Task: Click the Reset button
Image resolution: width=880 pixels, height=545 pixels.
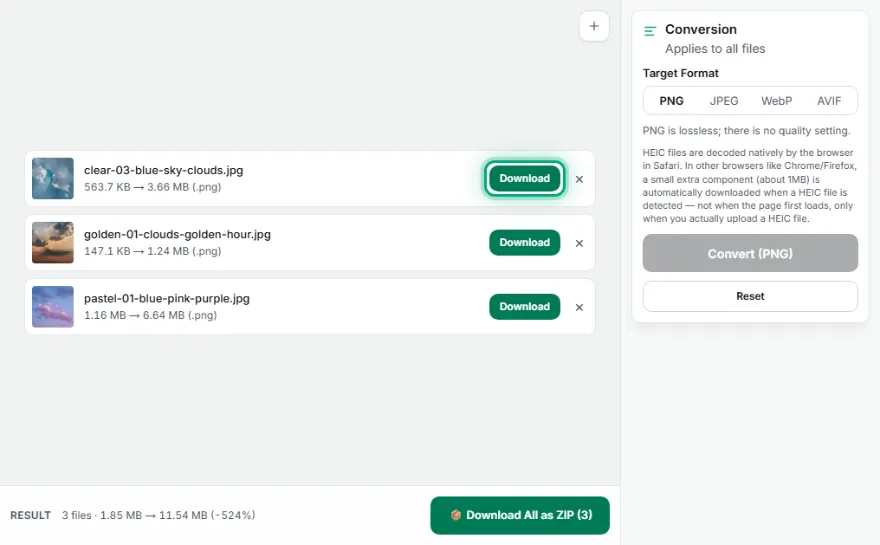Action: click(x=750, y=296)
